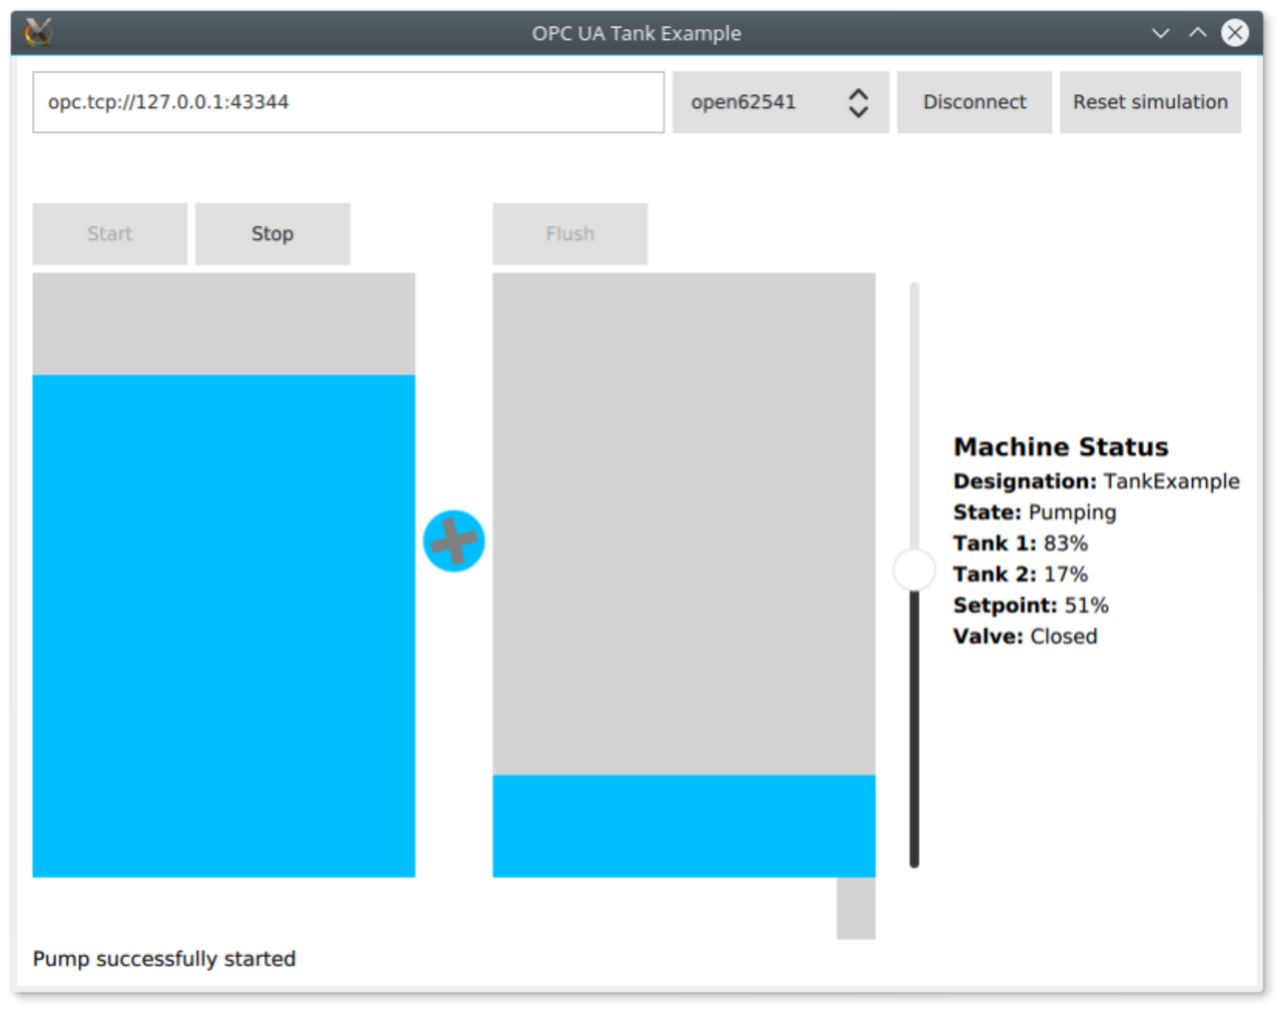Expand the protocol dropdown next to the address bar
The width and height of the screenshot is (1280, 1011).
pyautogui.click(x=780, y=101)
